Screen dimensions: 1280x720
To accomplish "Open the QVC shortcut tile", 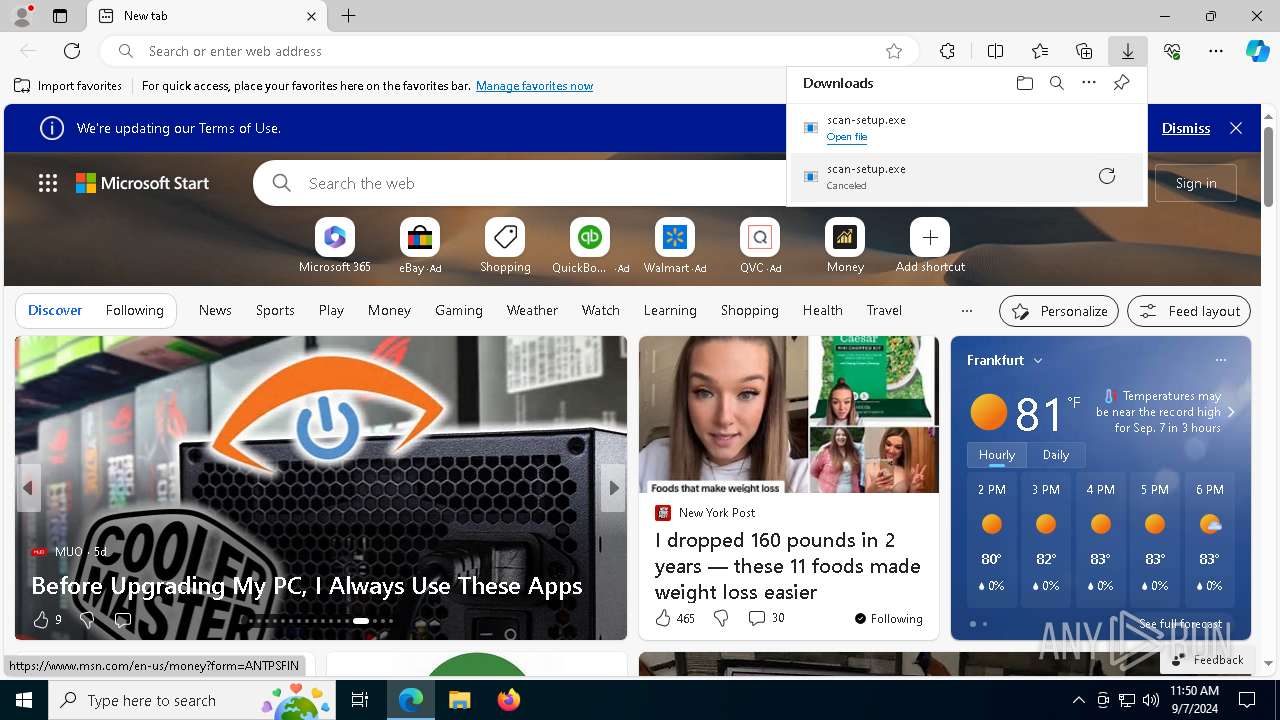I will coord(760,245).
